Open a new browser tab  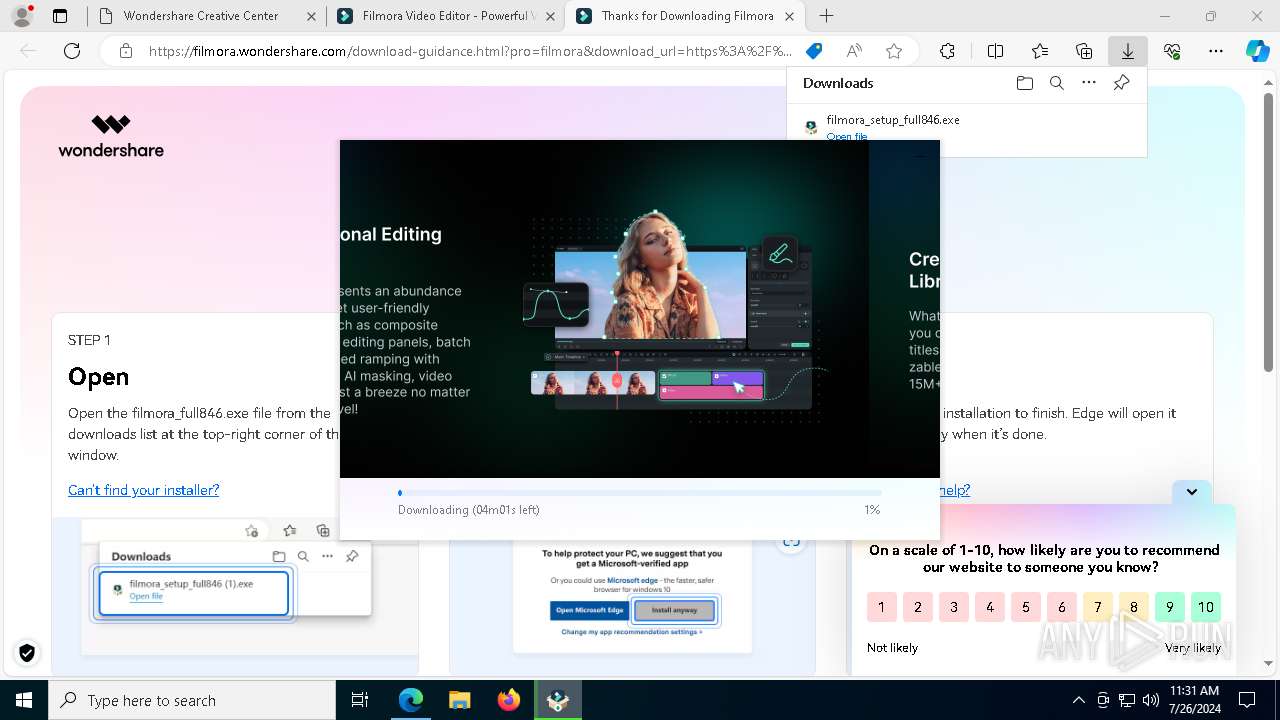click(826, 16)
